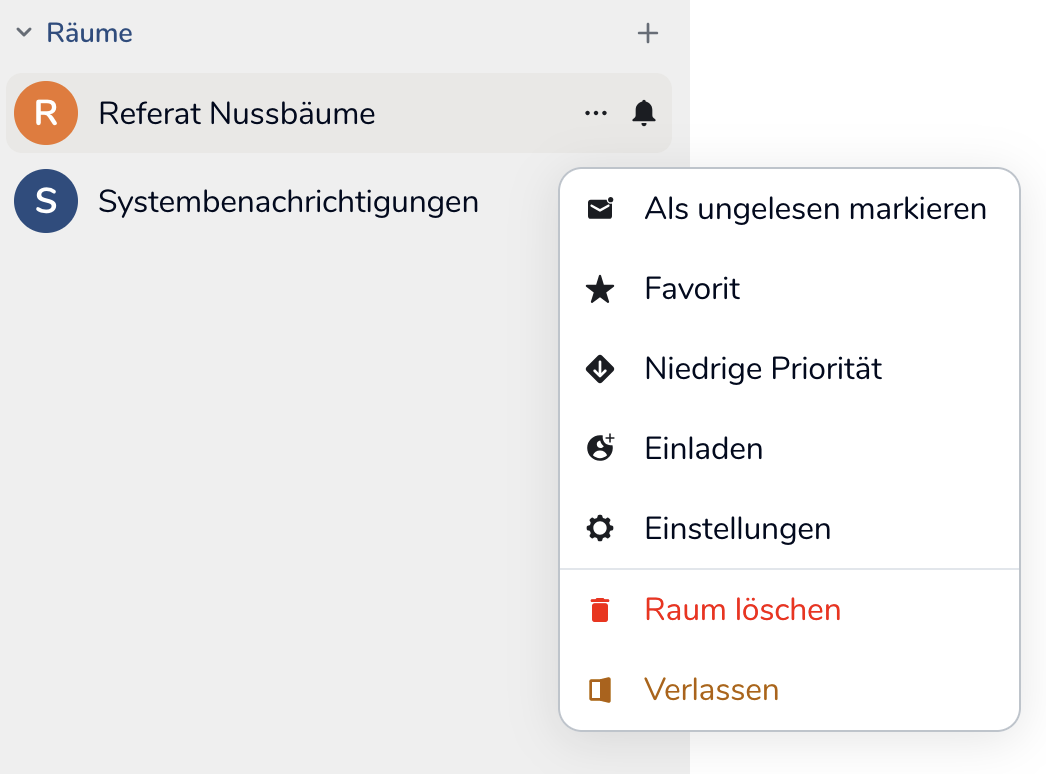Click the red trash can icon
This screenshot has width=1046, height=774.
click(x=600, y=609)
